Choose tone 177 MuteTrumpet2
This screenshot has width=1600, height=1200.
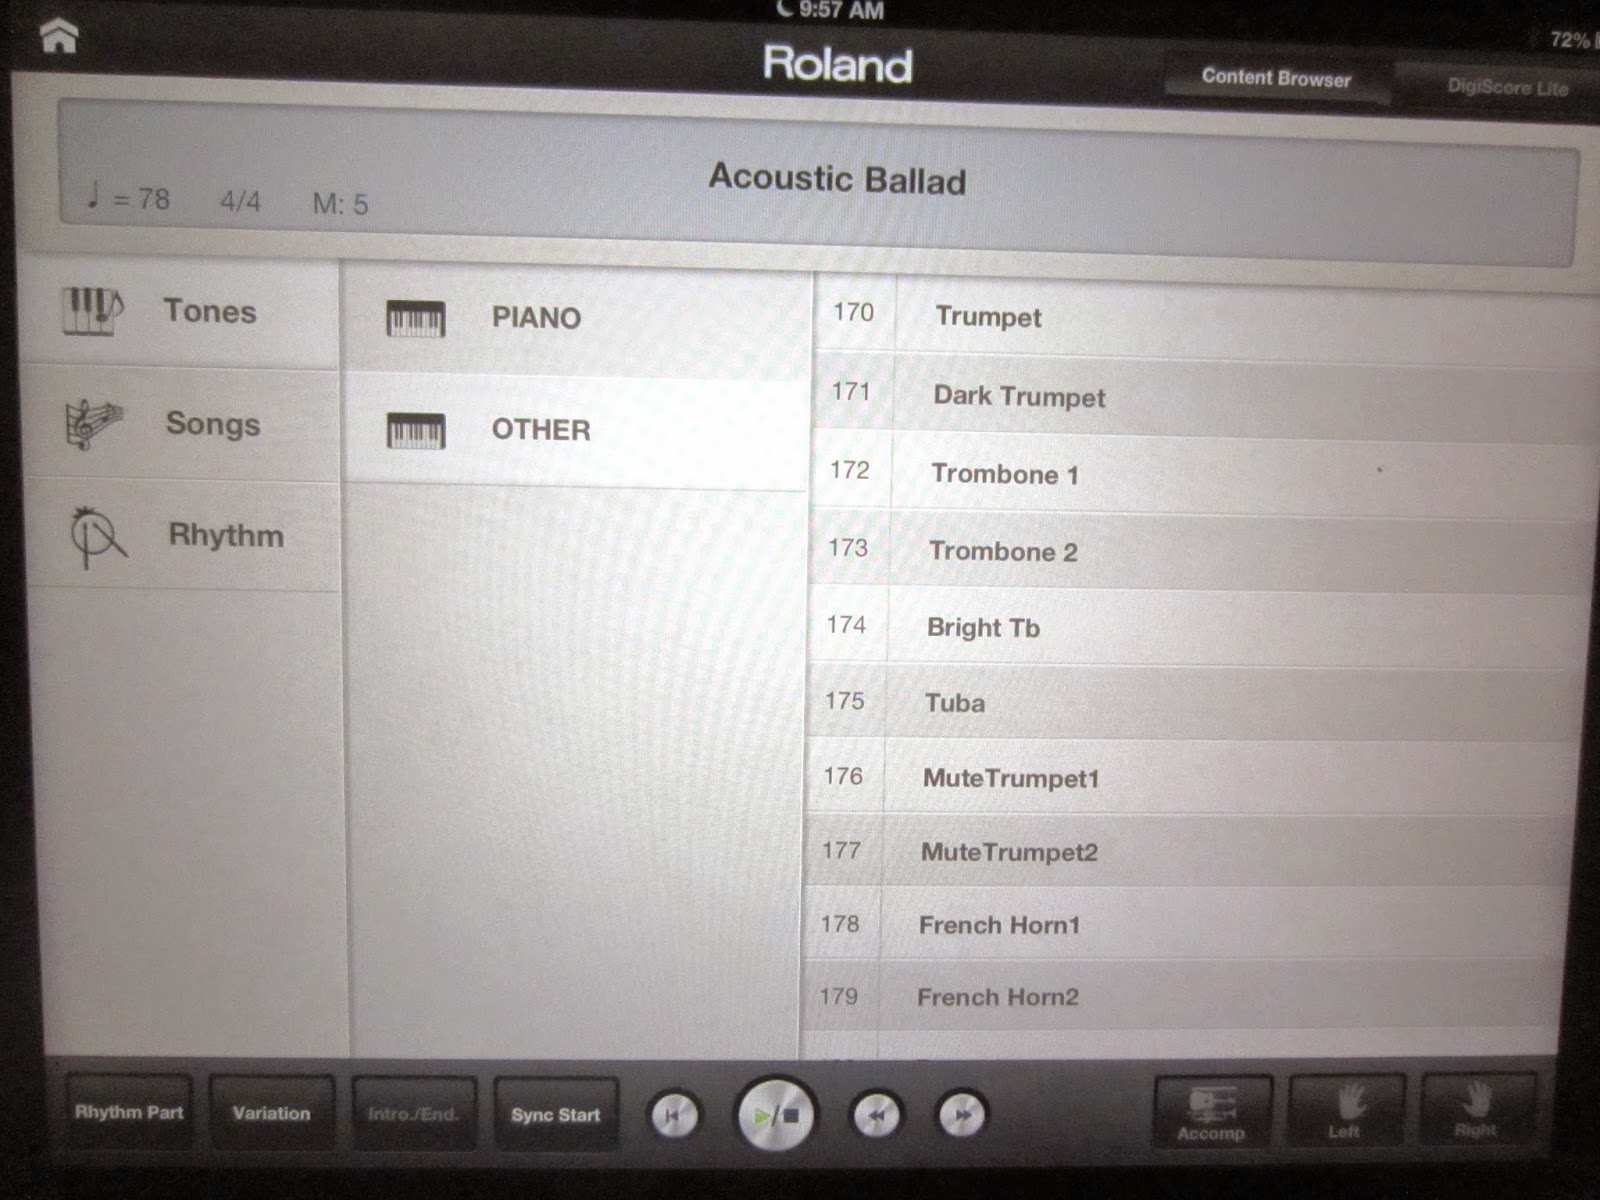click(x=1185, y=851)
